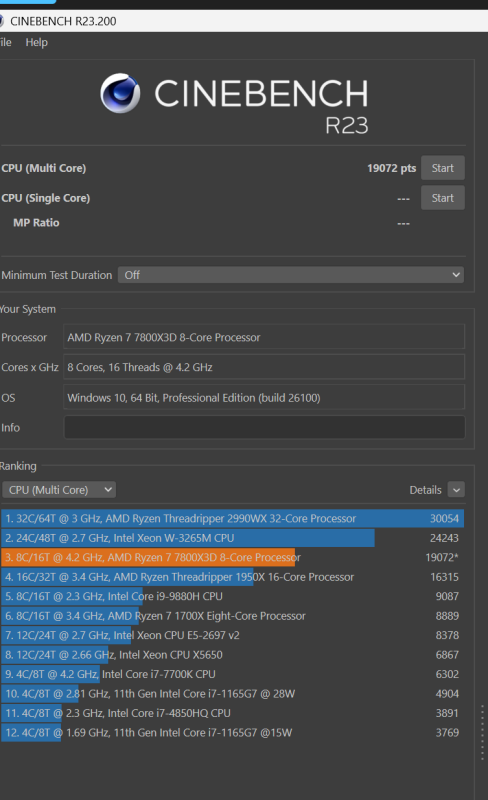Open the Minimum Test Duration dropdown
The width and height of the screenshot is (488, 800).
[x=291, y=275]
